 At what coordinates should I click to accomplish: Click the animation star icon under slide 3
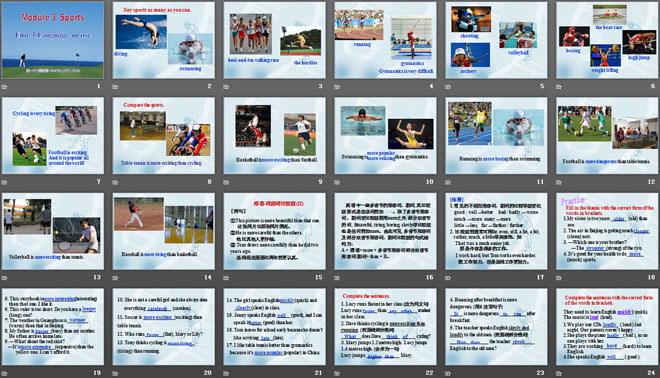tap(226, 87)
